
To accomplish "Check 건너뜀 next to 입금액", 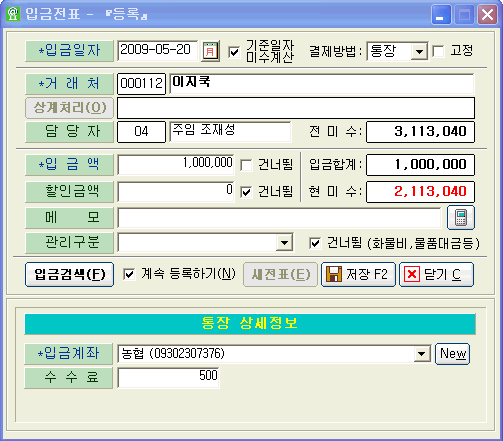I will 246,165.
